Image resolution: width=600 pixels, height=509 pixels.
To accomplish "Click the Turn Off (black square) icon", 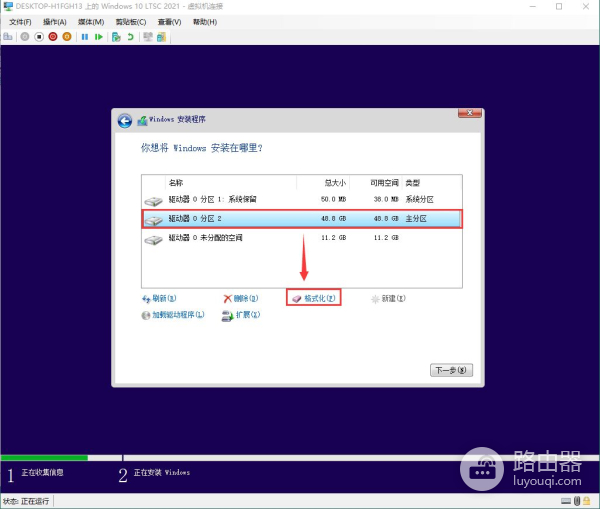I will pos(39,37).
